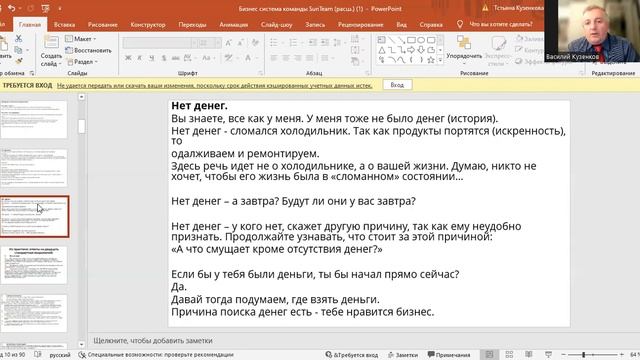Switch to Reading view
This screenshot has width=640, height=360.
(x=529, y=354)
